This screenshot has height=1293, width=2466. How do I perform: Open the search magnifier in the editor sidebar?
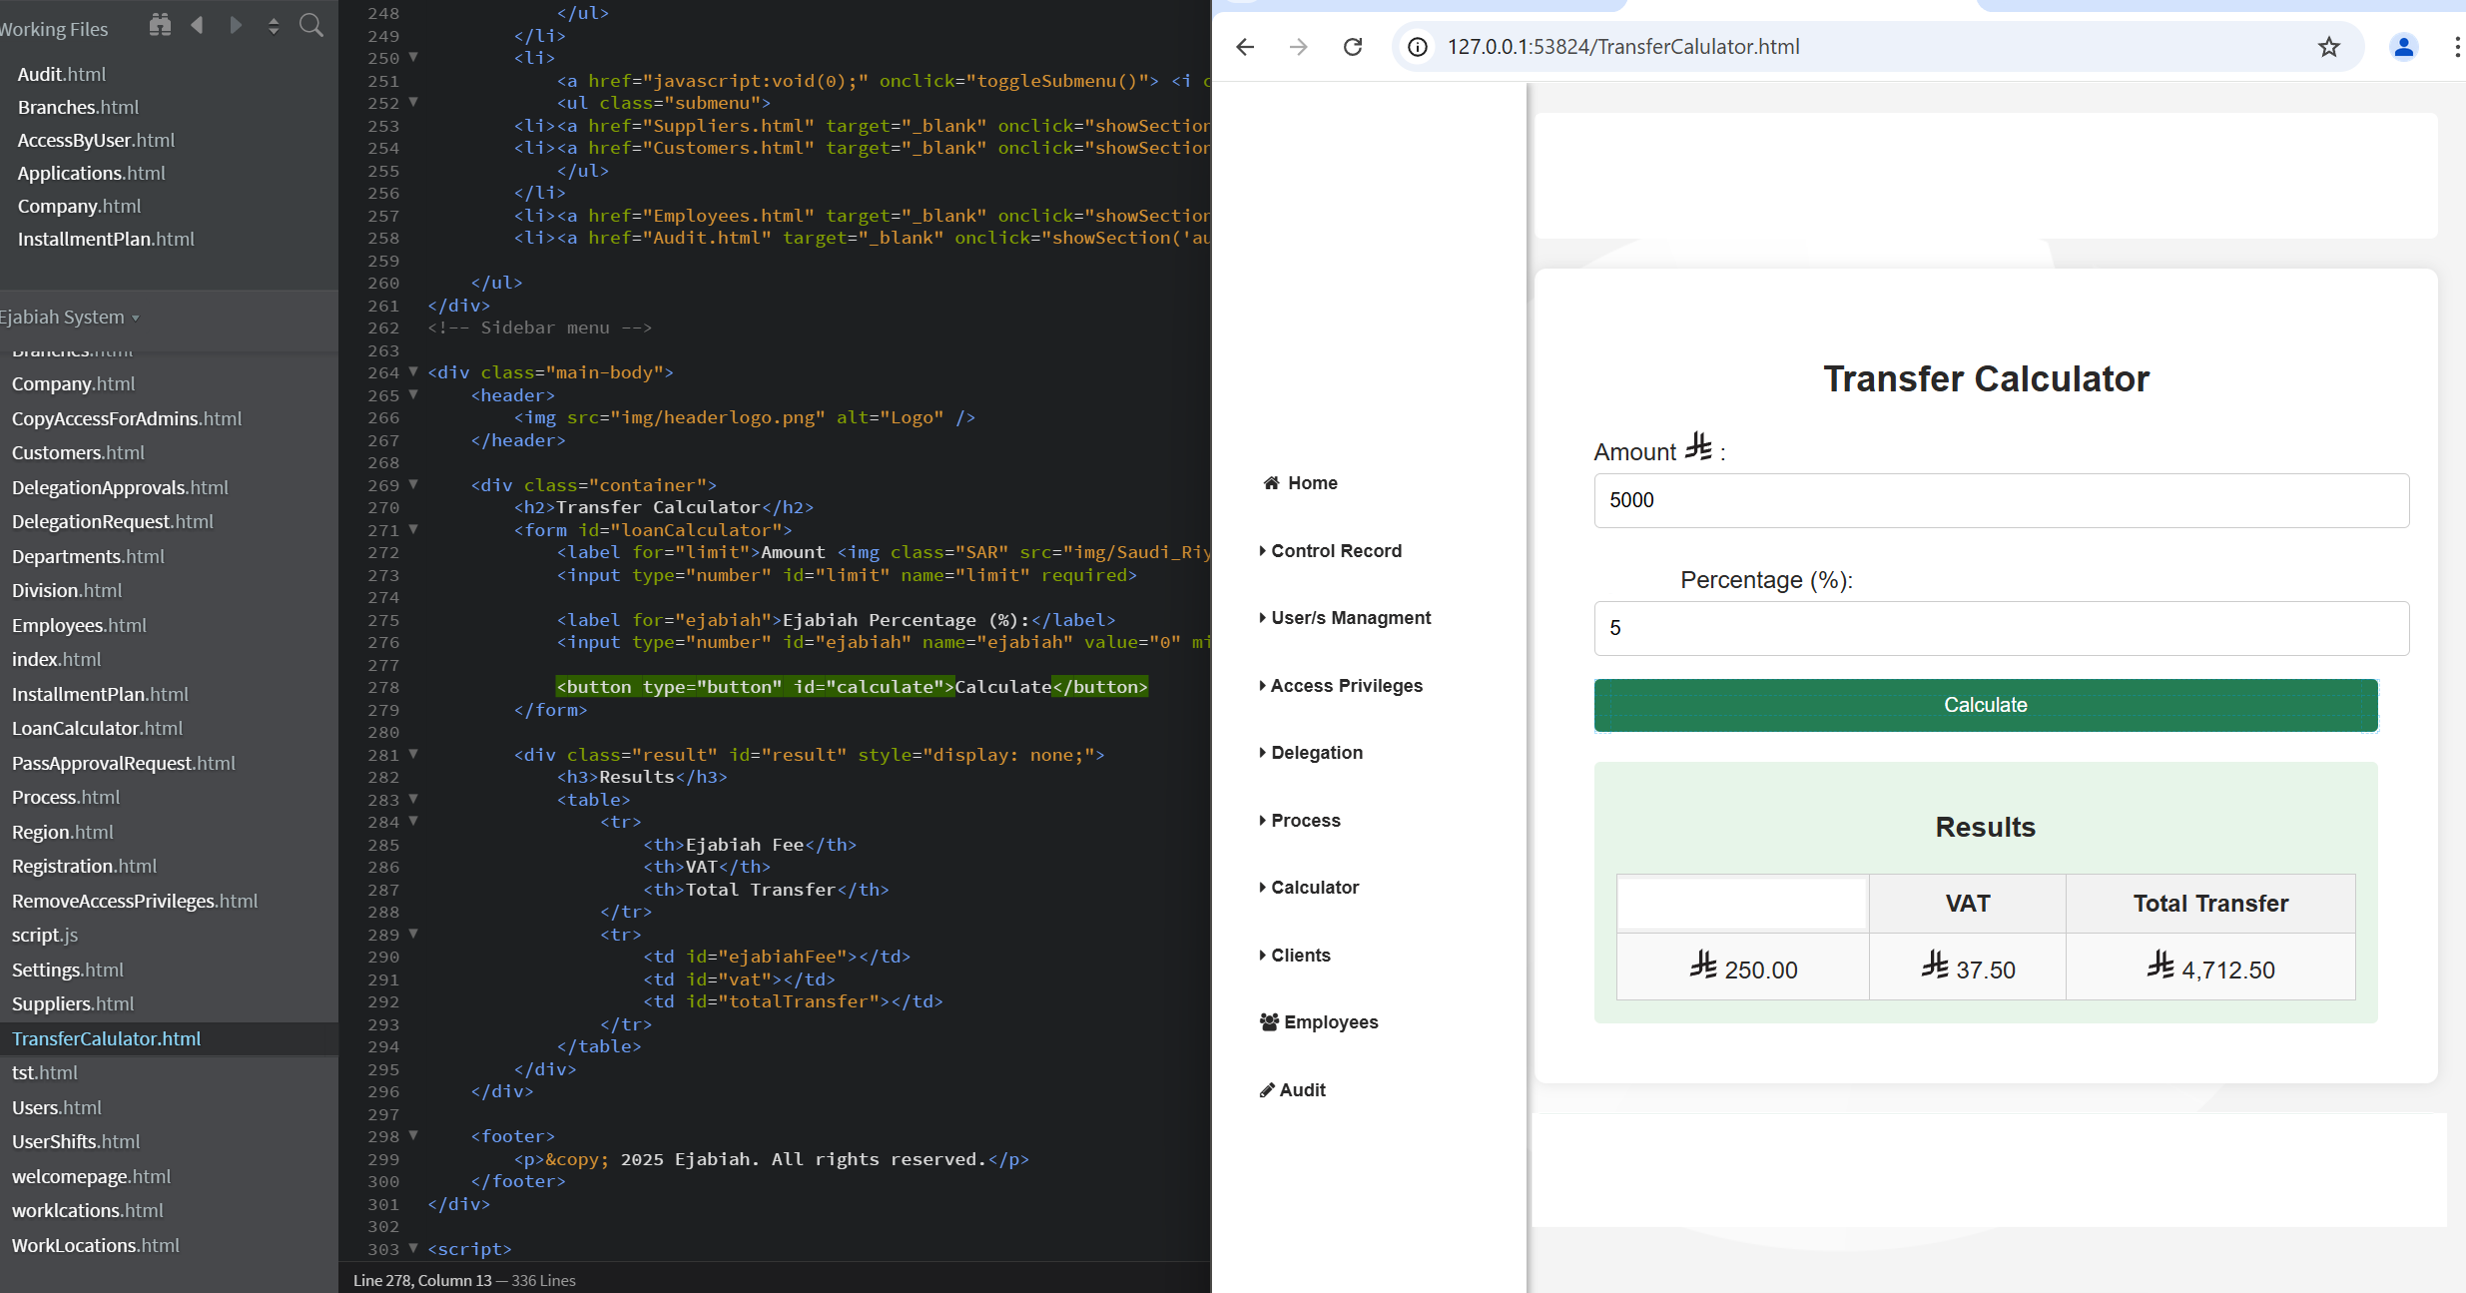(x=311, y=26)
